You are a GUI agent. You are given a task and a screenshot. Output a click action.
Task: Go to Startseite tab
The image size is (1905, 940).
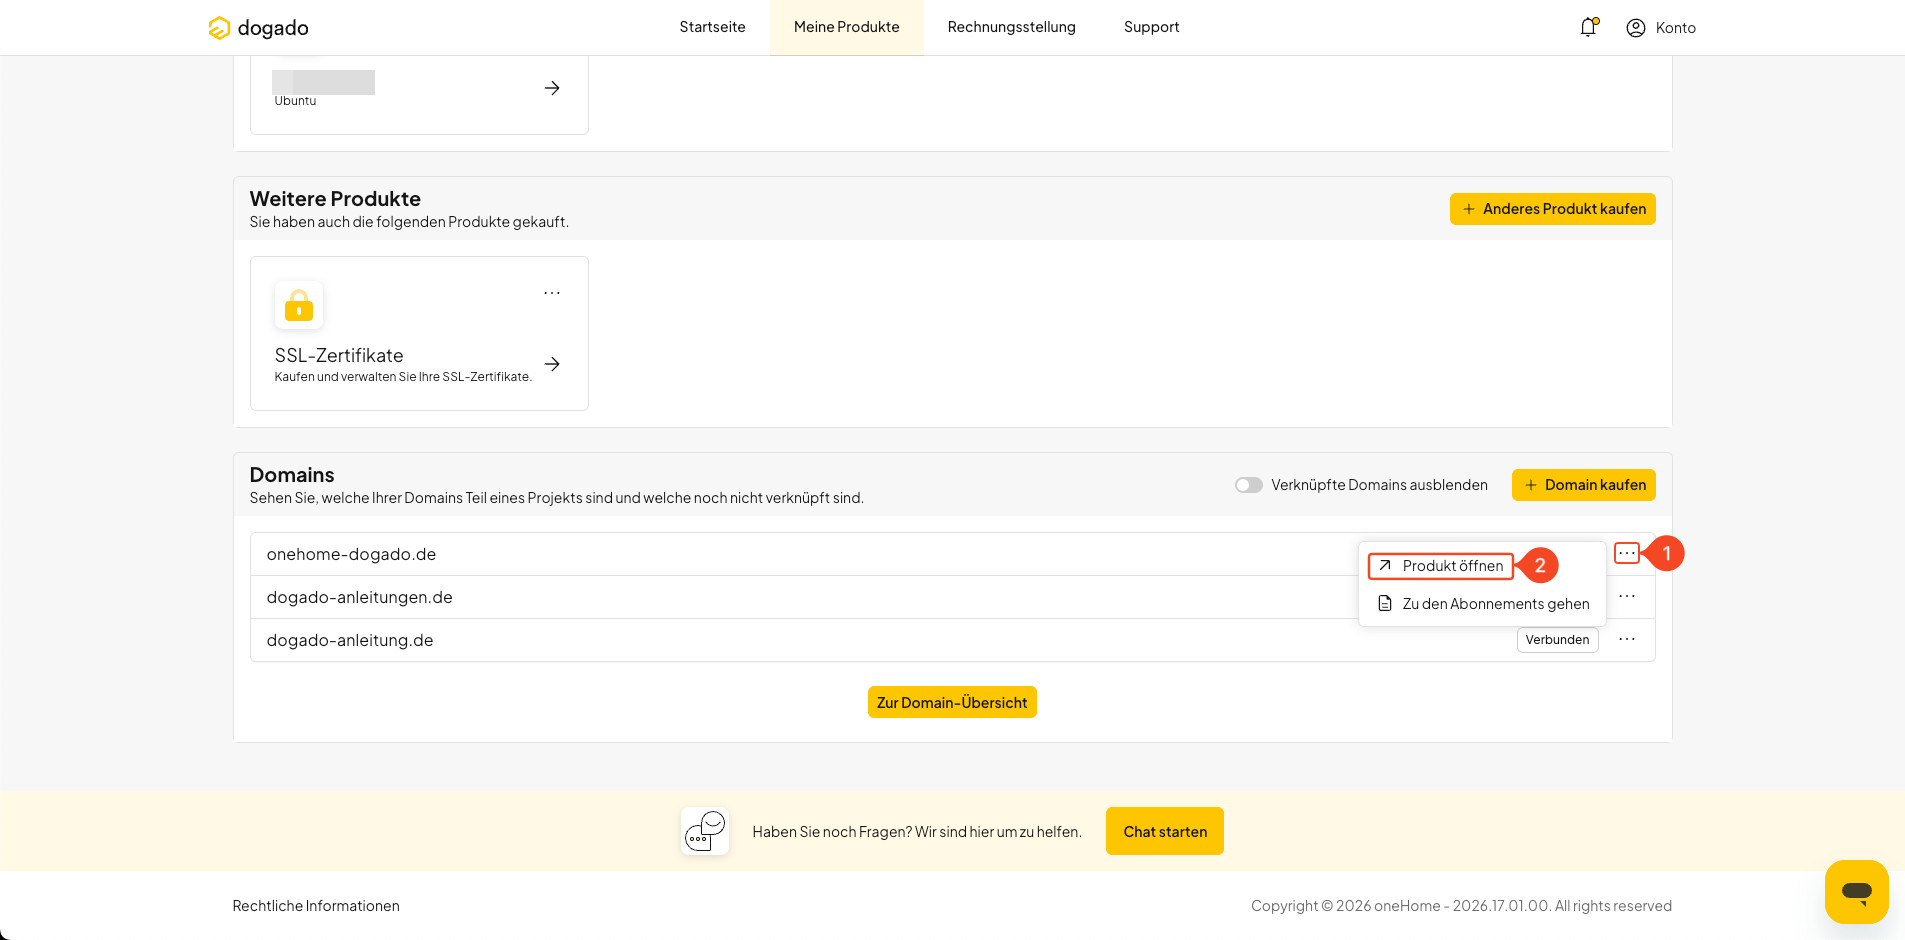pos(712,27)
